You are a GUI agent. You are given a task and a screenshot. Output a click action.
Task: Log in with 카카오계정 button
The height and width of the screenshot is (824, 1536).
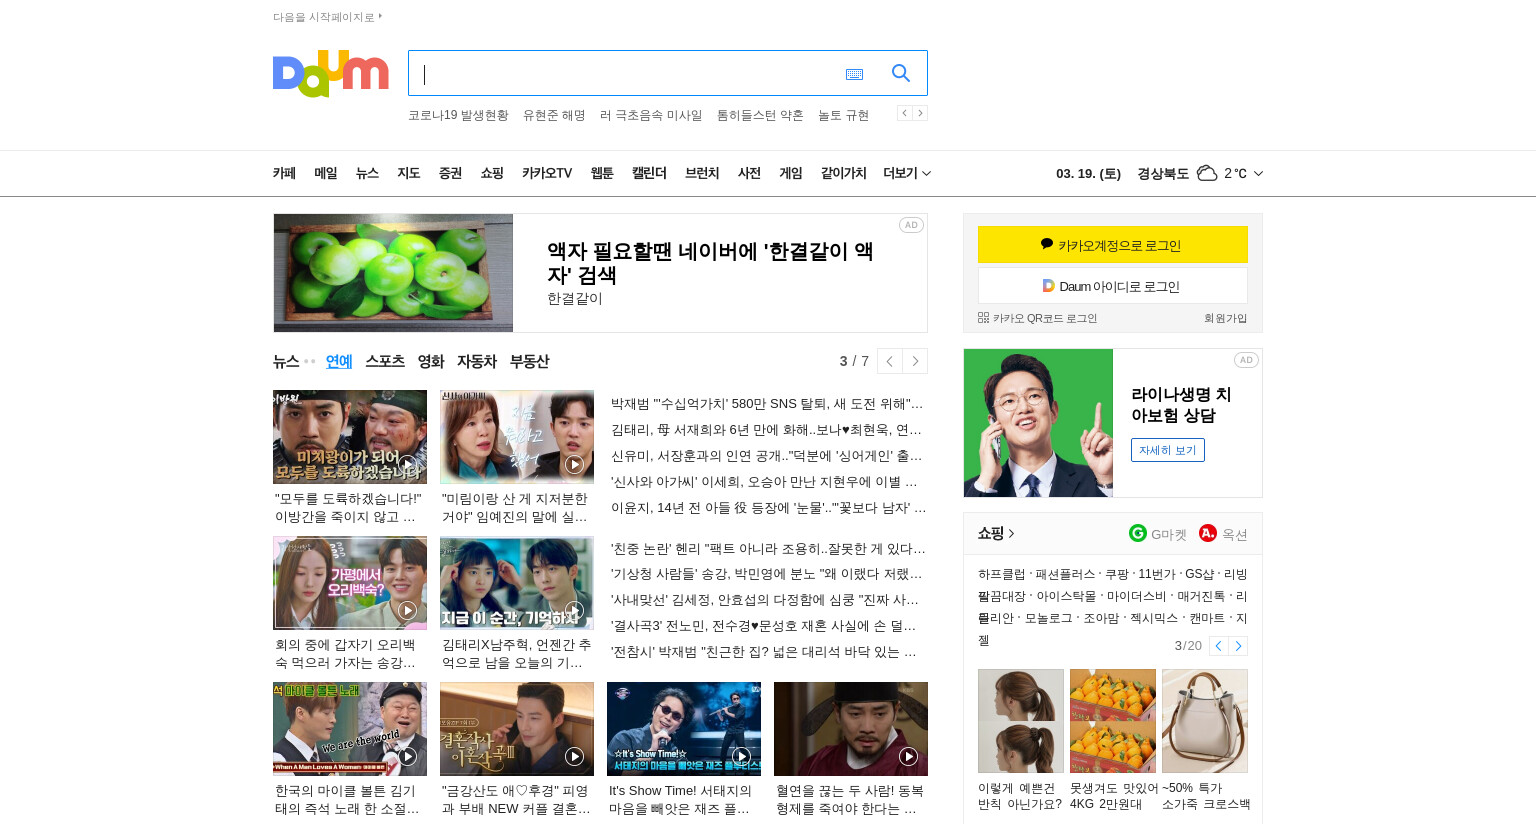pyautogui.click(x=1113, y=244)
